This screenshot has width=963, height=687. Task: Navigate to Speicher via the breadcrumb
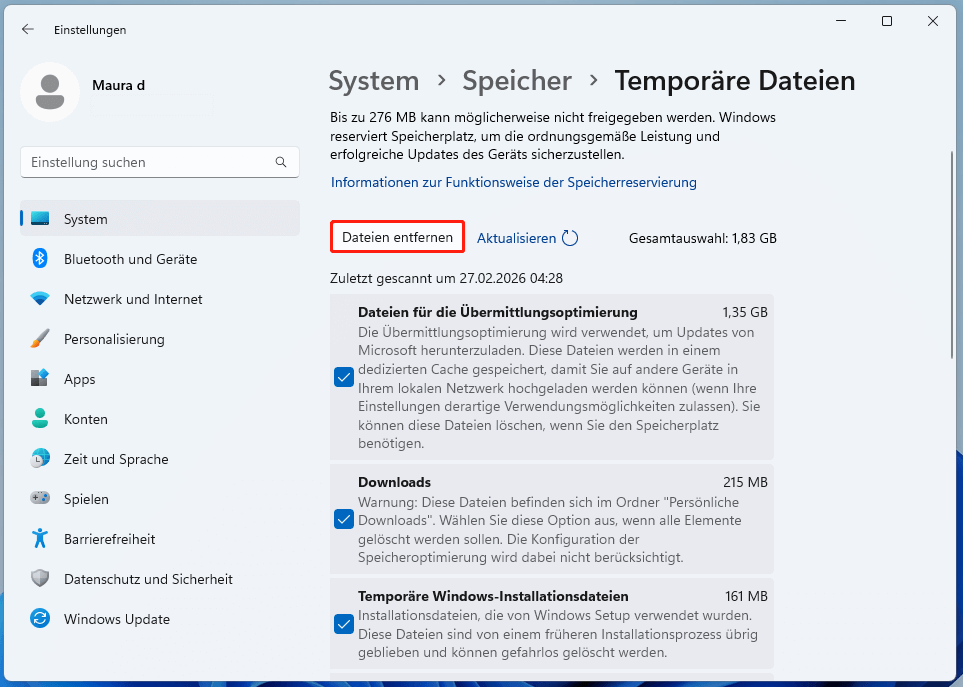coord(516,80)
